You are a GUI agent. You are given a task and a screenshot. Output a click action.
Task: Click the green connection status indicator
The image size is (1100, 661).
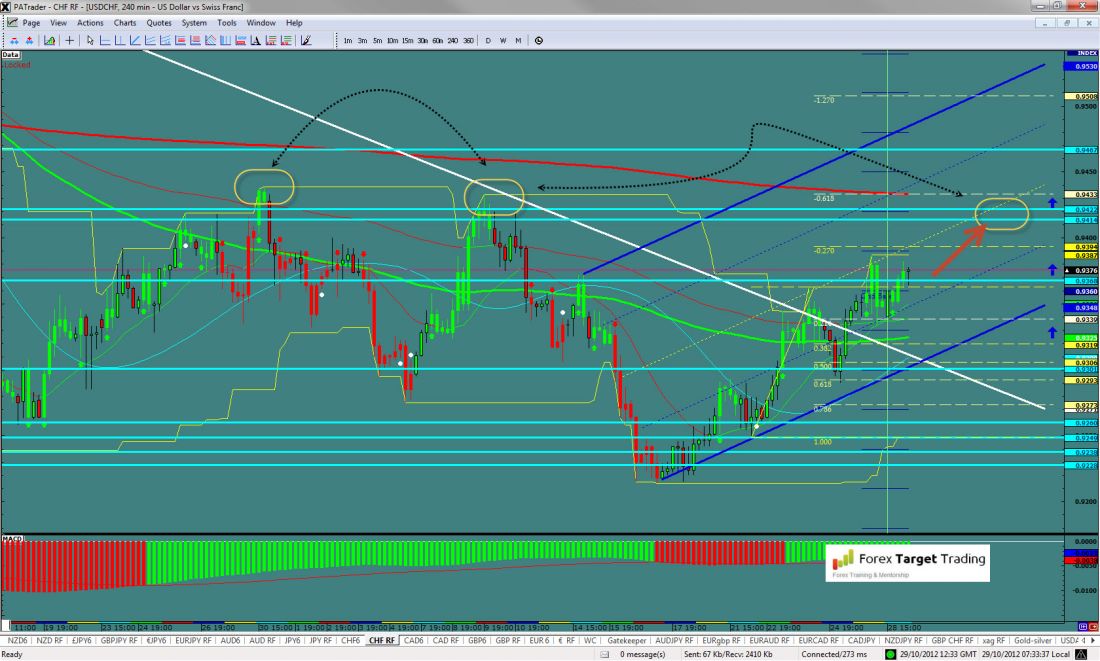click(890, 654)
